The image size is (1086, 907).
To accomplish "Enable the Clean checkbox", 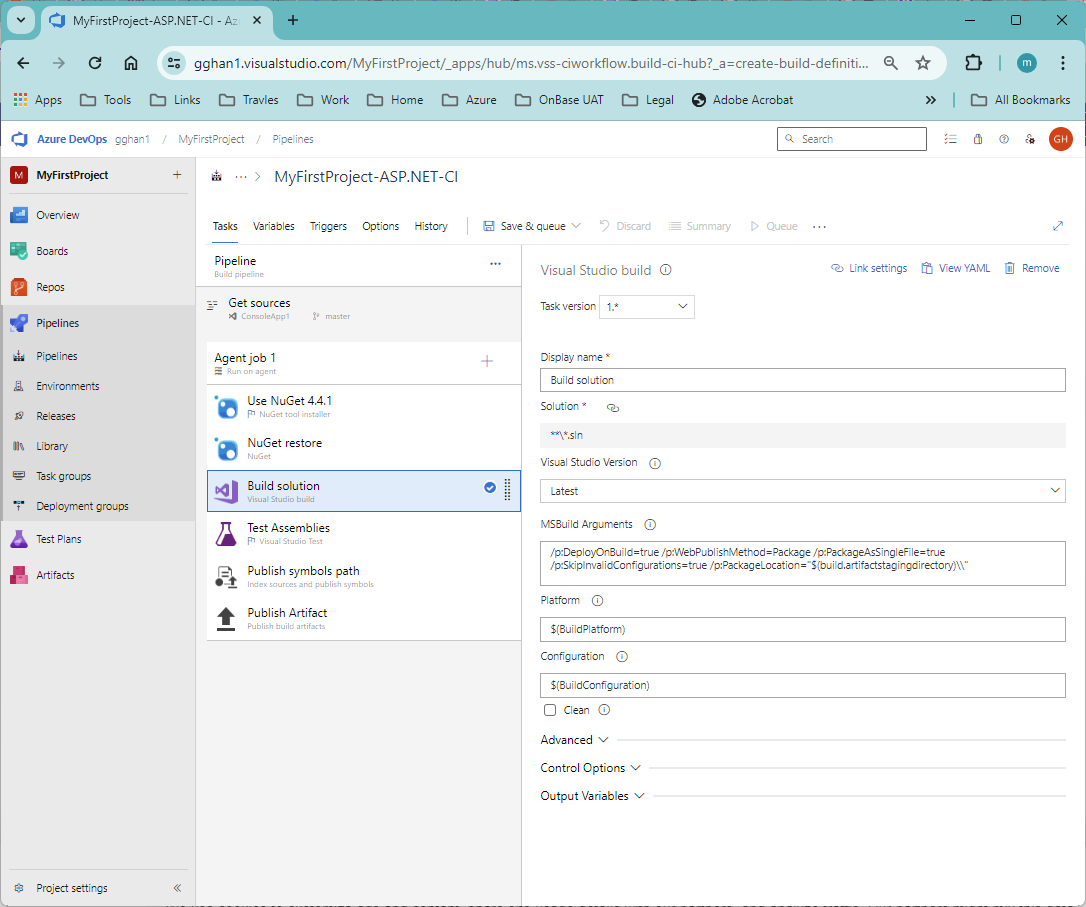I will (550, 710).
